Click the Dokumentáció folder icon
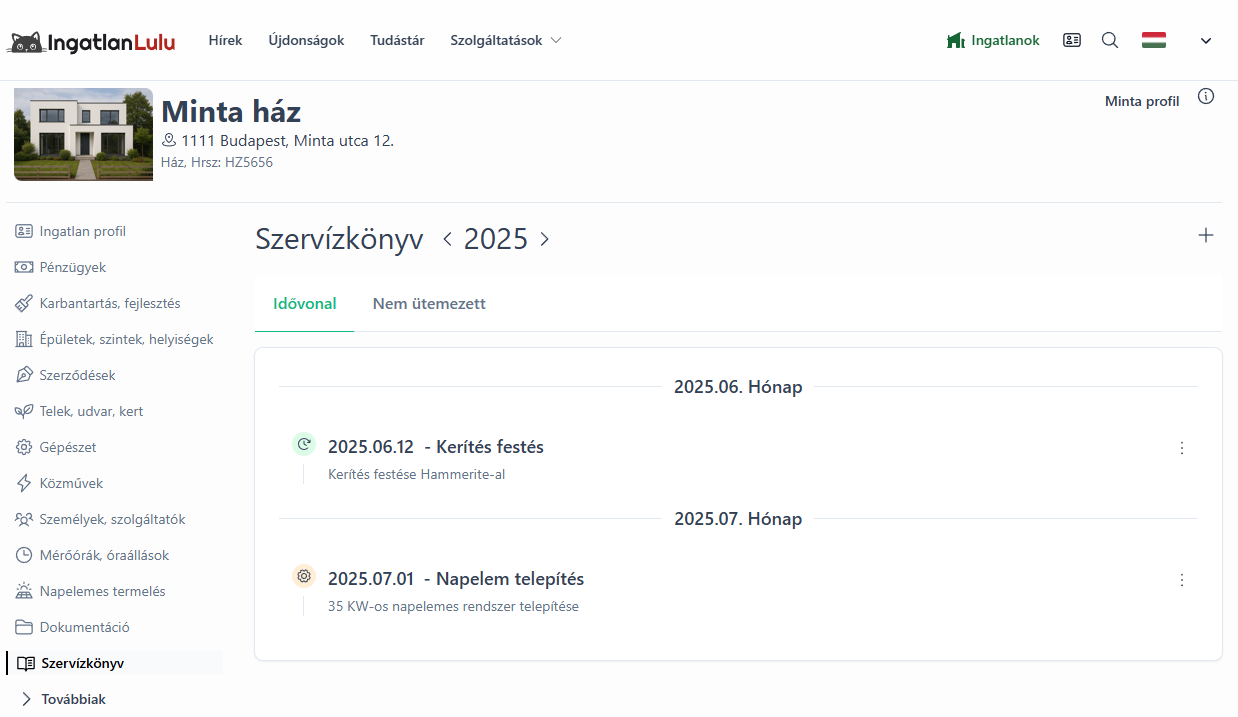Image resolution: width=1238 pixels, height=717 pixels. point(24,627)
